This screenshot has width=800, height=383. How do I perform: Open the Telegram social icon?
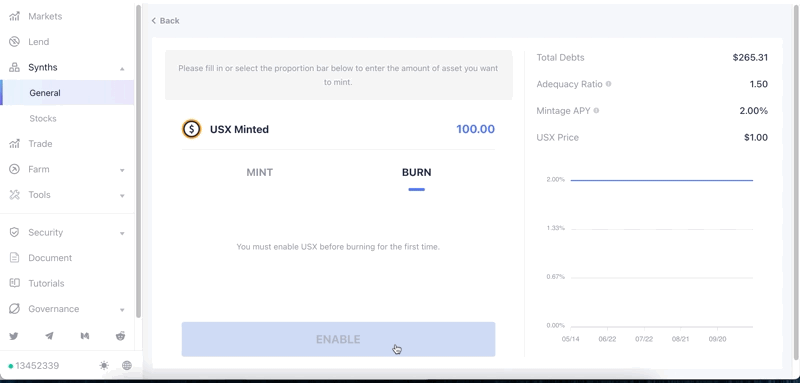pyautogui.click(x=49, y=336)
